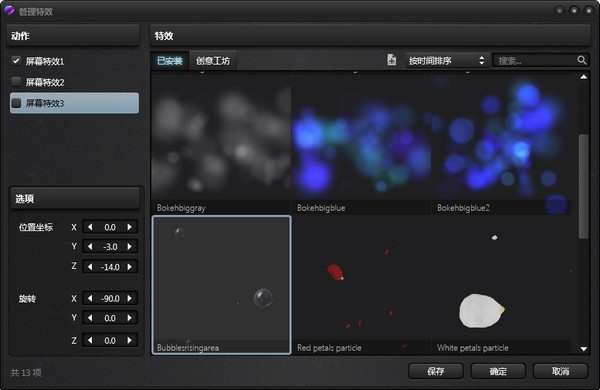
Task: Decrease rotation X with left arrow
Action: 90,298
